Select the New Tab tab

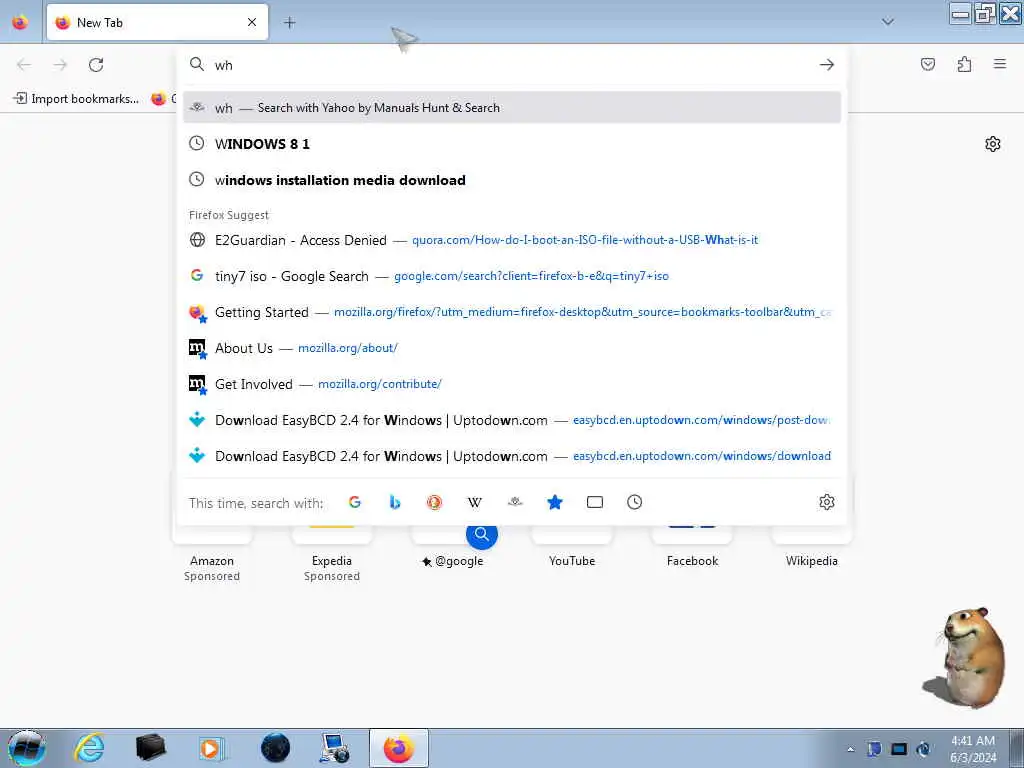[x=157, y=23]
